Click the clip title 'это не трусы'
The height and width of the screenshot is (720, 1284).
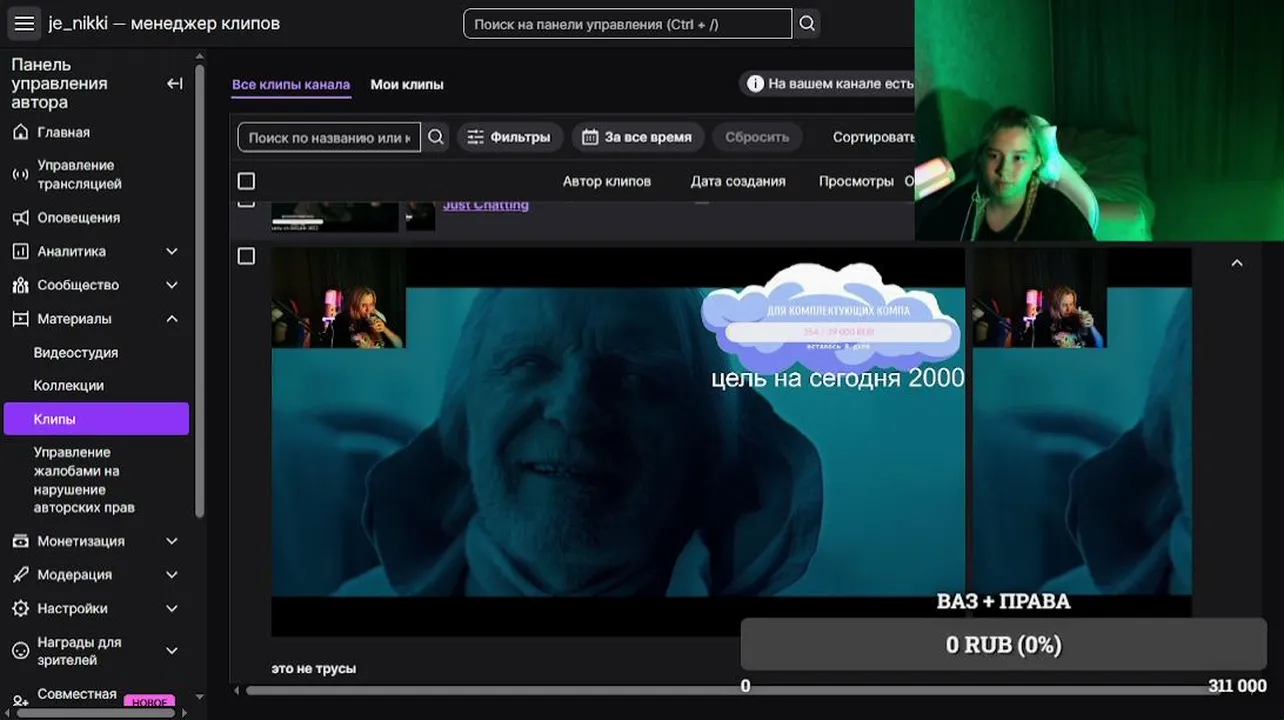coord(314,668)
